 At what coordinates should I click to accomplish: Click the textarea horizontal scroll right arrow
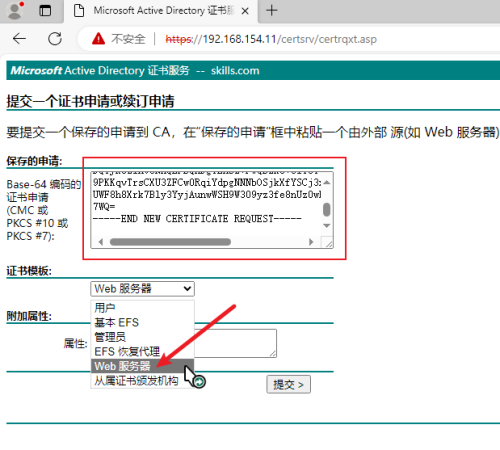pyautogui.click(x=311, y=242)
